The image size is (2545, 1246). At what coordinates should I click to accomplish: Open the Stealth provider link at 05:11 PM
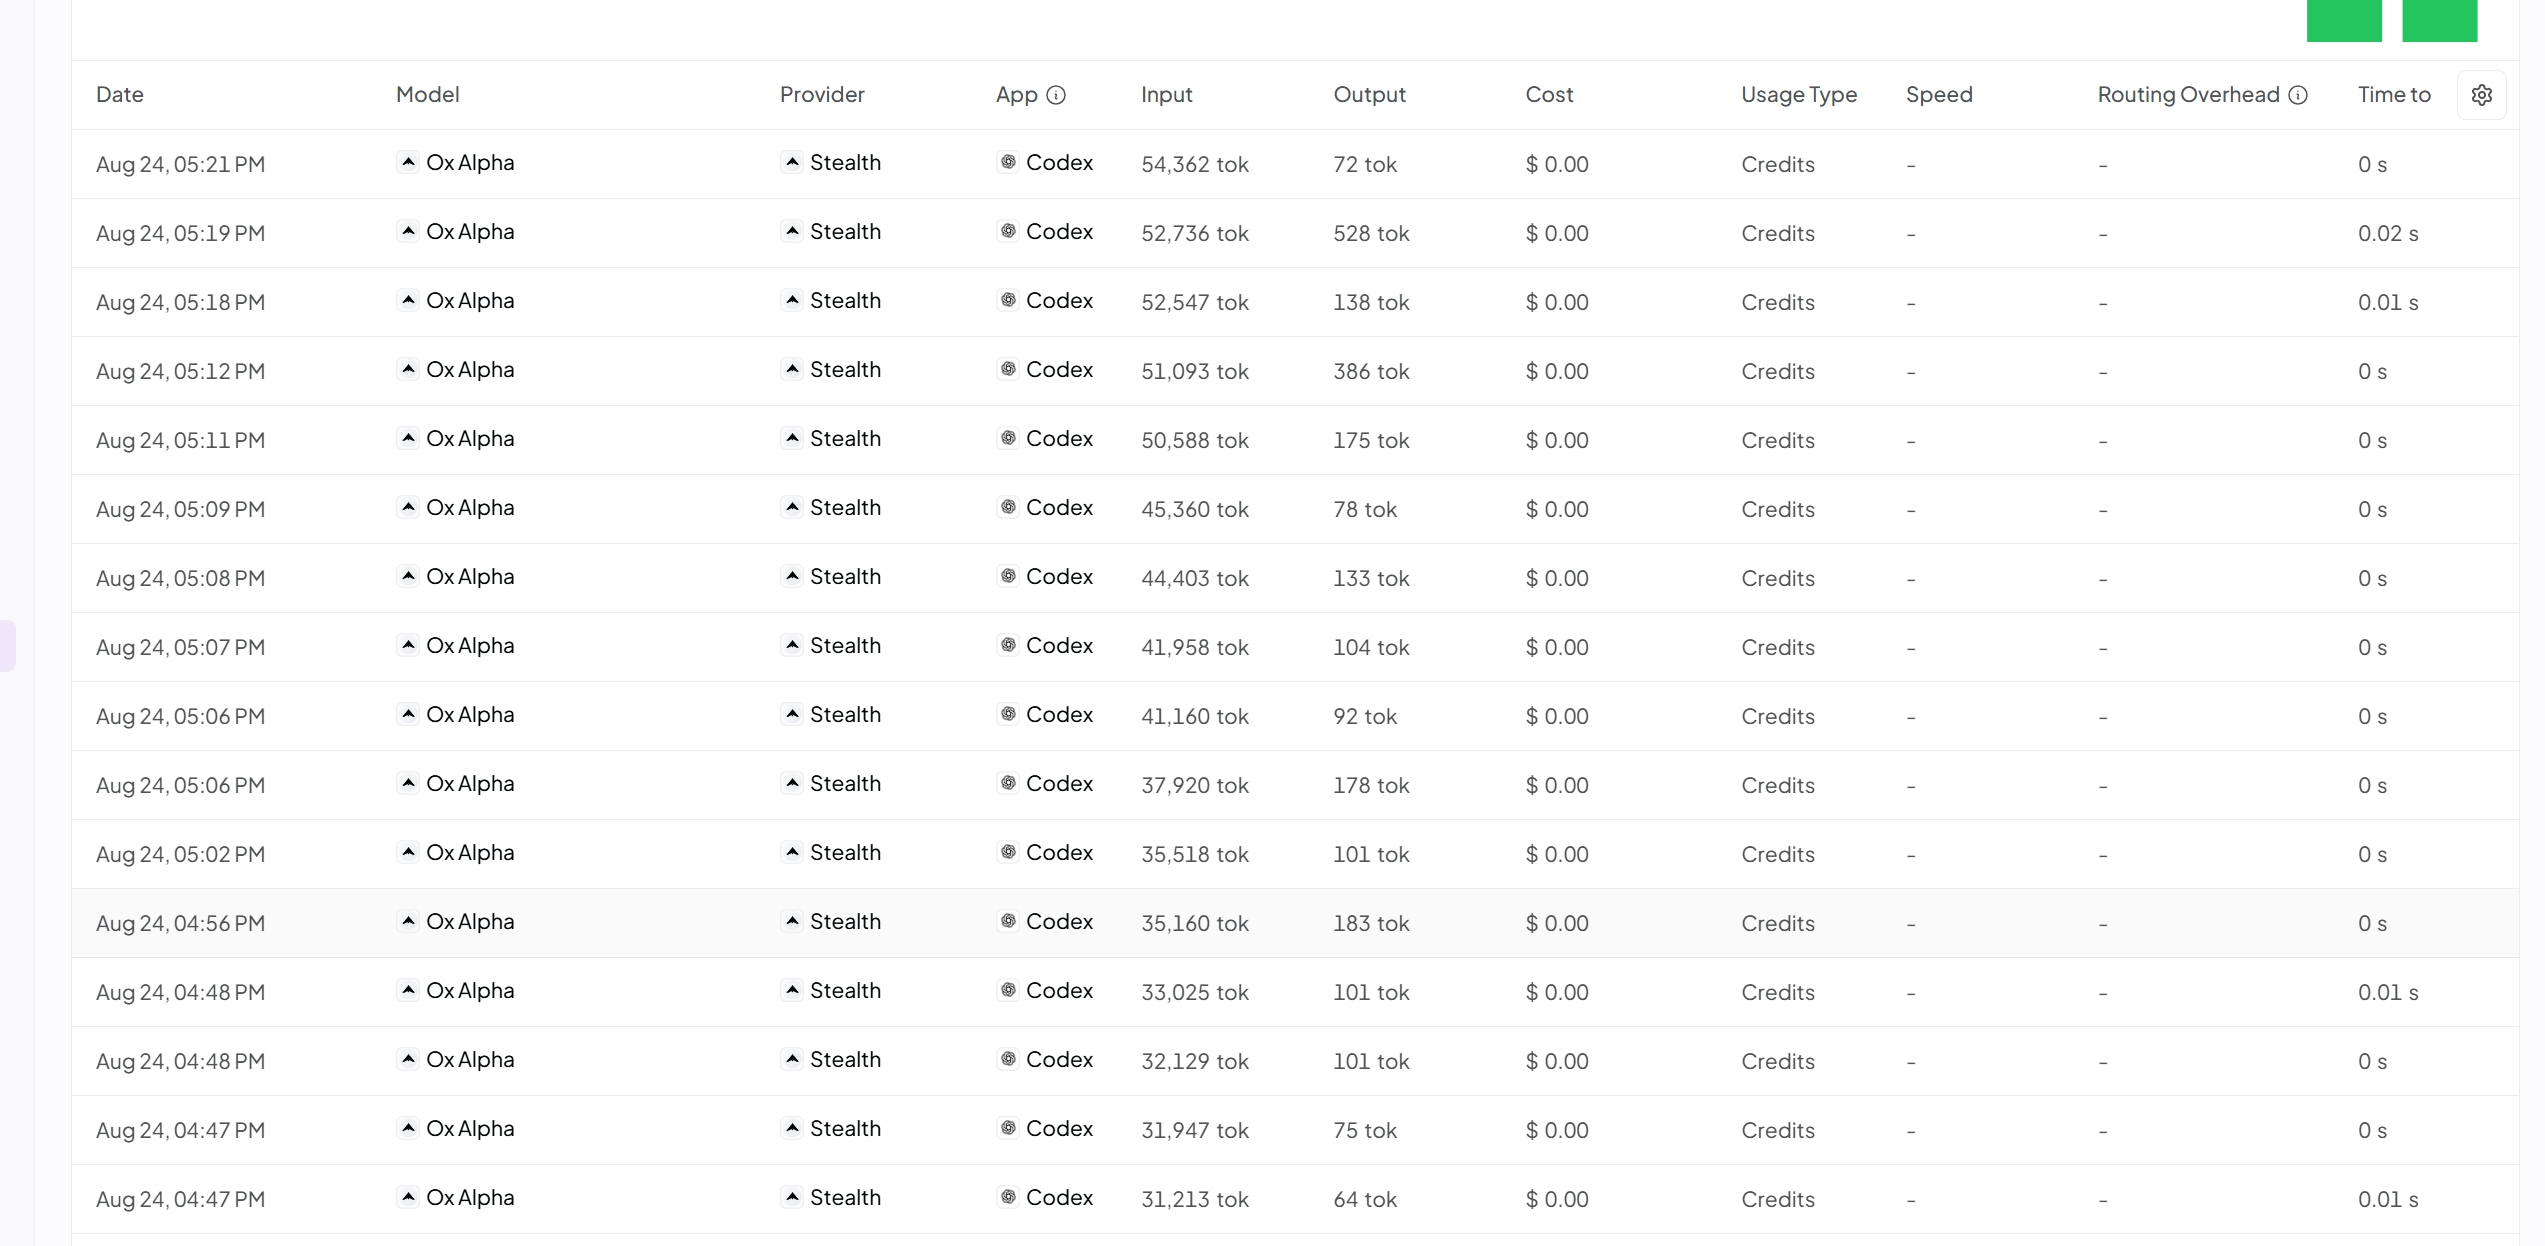pos(845,439)
